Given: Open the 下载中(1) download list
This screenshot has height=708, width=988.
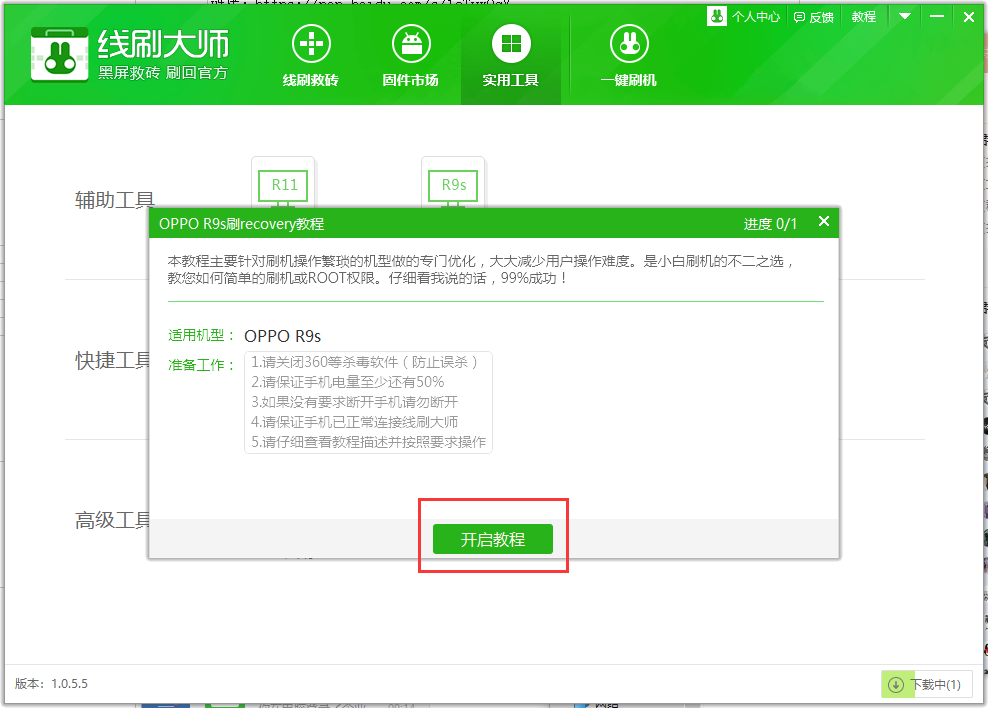Looking at the screenshot, I should [927, 684].
